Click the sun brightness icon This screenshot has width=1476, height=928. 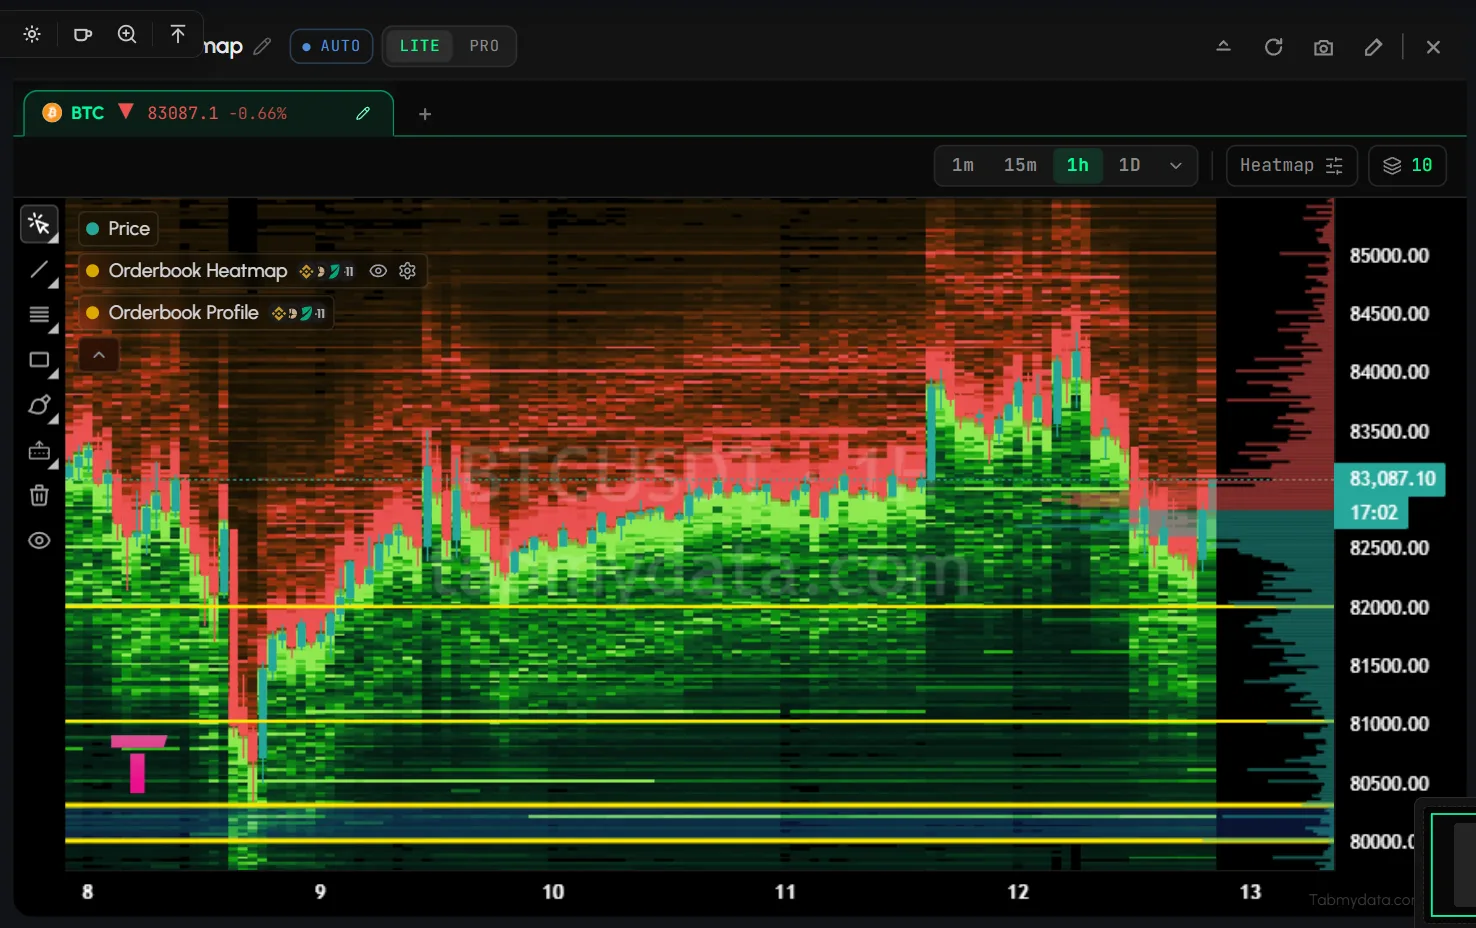[32, 34]
